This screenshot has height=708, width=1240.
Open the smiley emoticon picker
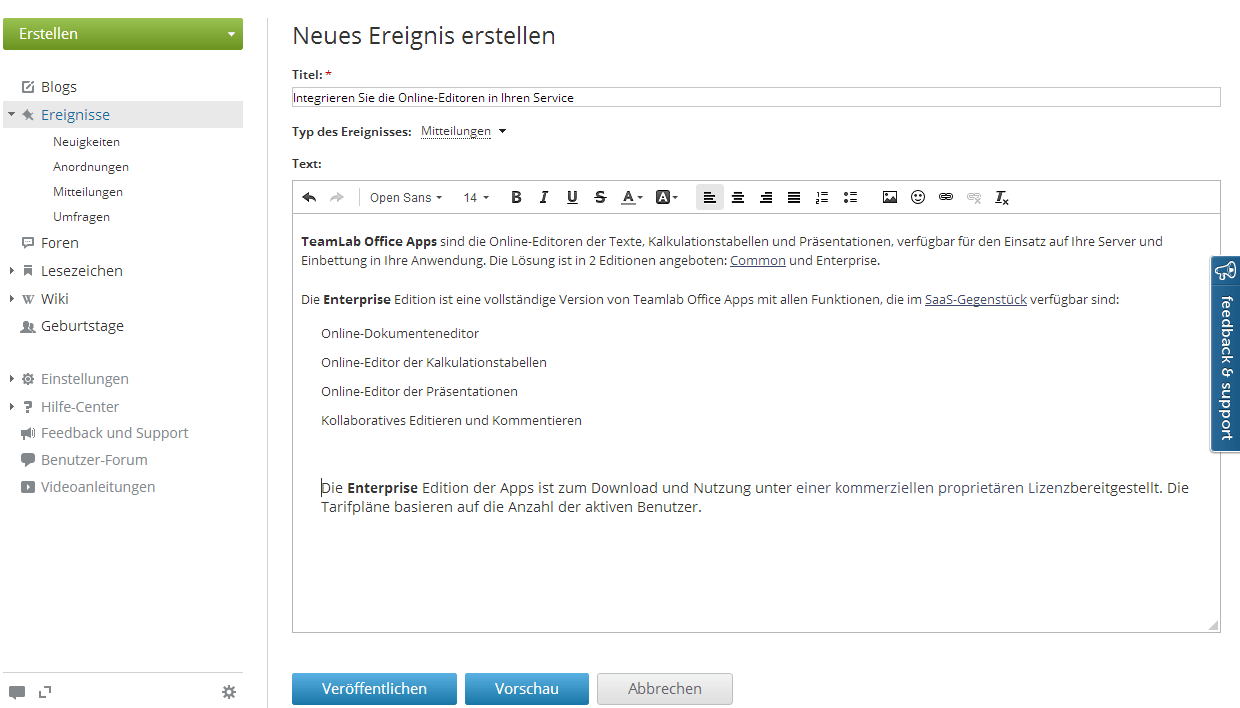point(918,197)
